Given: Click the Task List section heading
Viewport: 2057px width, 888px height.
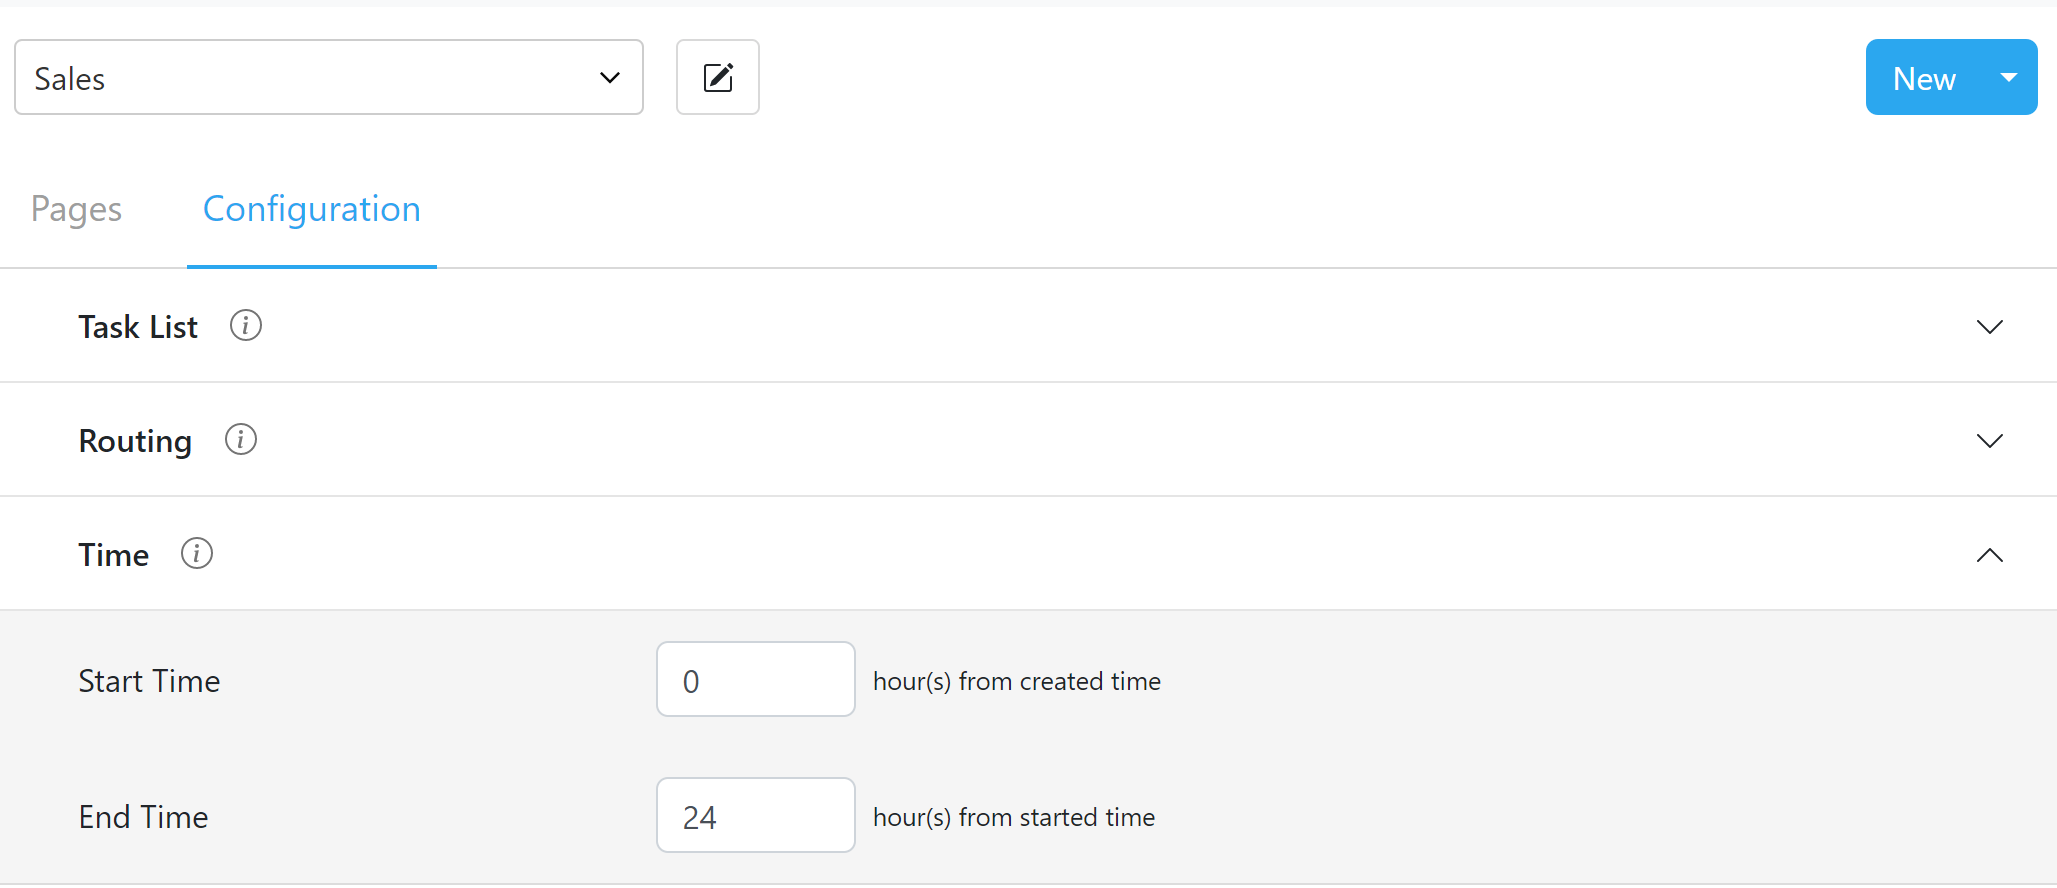Looking at the screenshot, I should (x=137, y=326).
